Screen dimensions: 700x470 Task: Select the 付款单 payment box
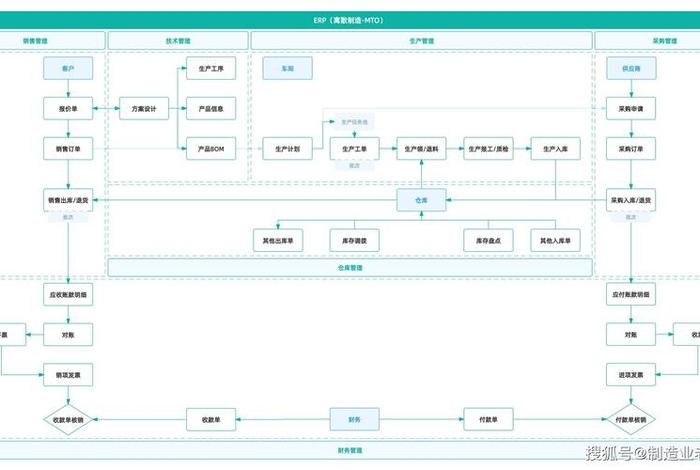click(488, 419)
